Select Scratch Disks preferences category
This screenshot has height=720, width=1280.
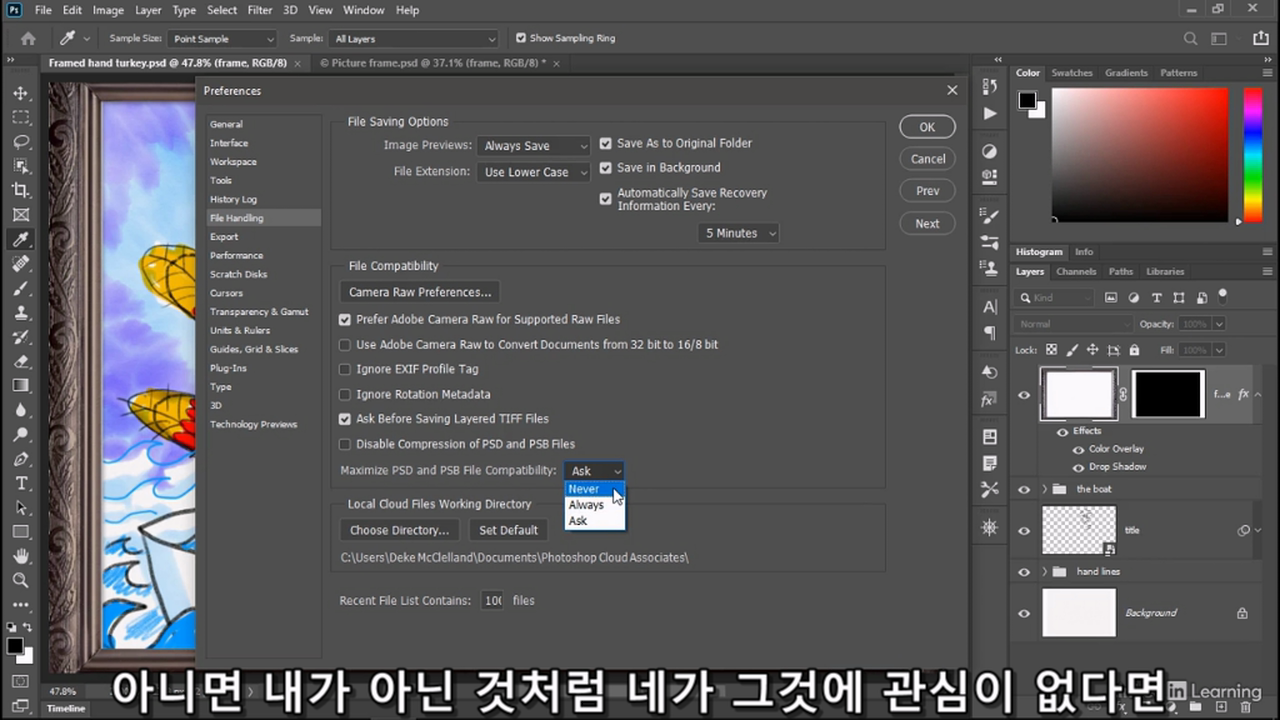[239, 274]
